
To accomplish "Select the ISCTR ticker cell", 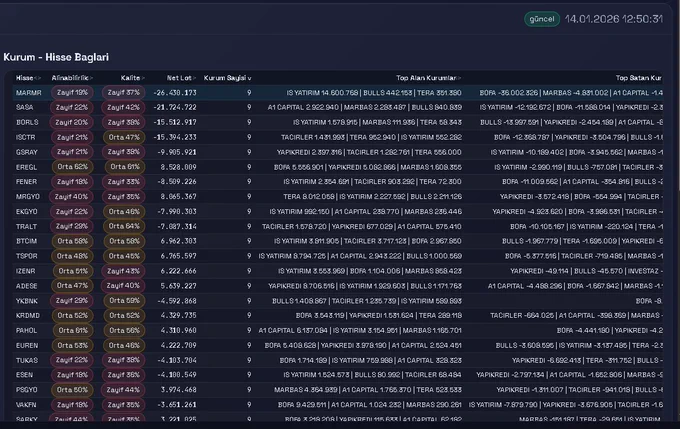I will [26, 137].
